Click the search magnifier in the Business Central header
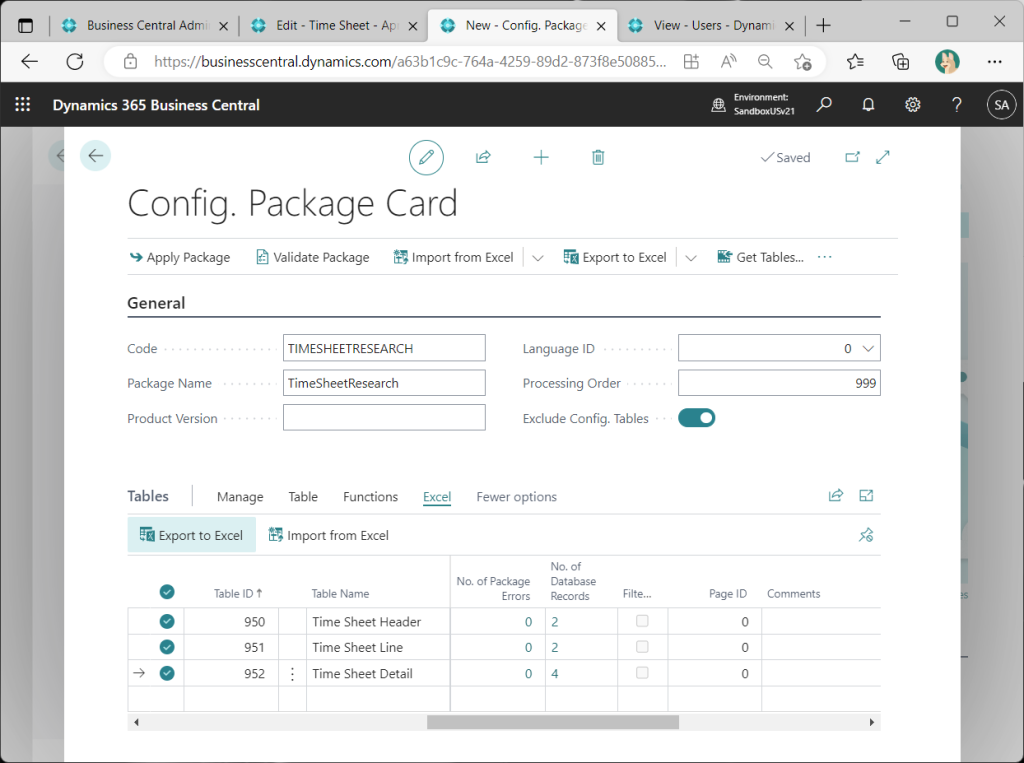This screenshot has height=763, width=1024. pyautogui.click(x=824, y=105)
